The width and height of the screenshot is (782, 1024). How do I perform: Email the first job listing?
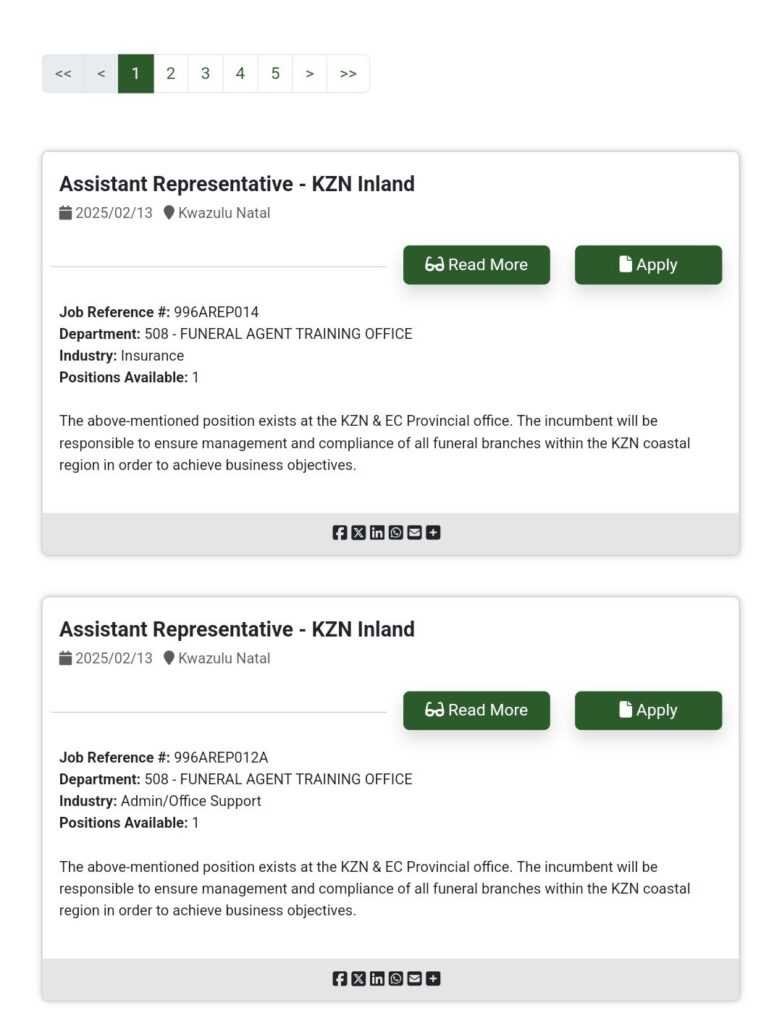[x=414, y=533]
